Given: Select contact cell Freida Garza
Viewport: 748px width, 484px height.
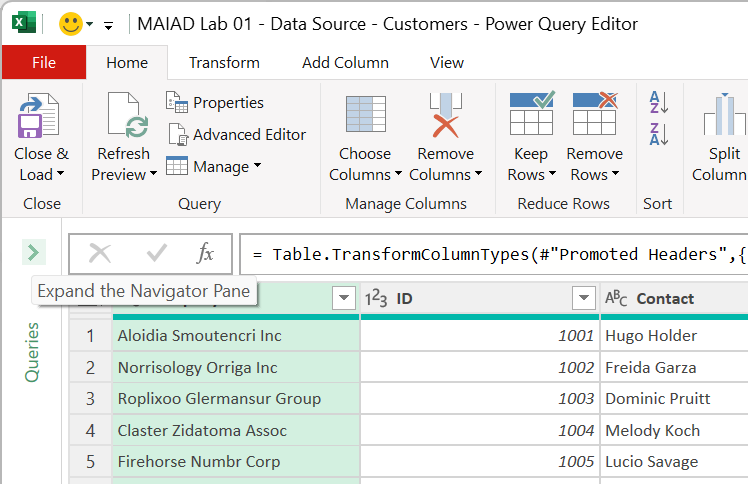Looking at the screenshot, I should (674, 368).
